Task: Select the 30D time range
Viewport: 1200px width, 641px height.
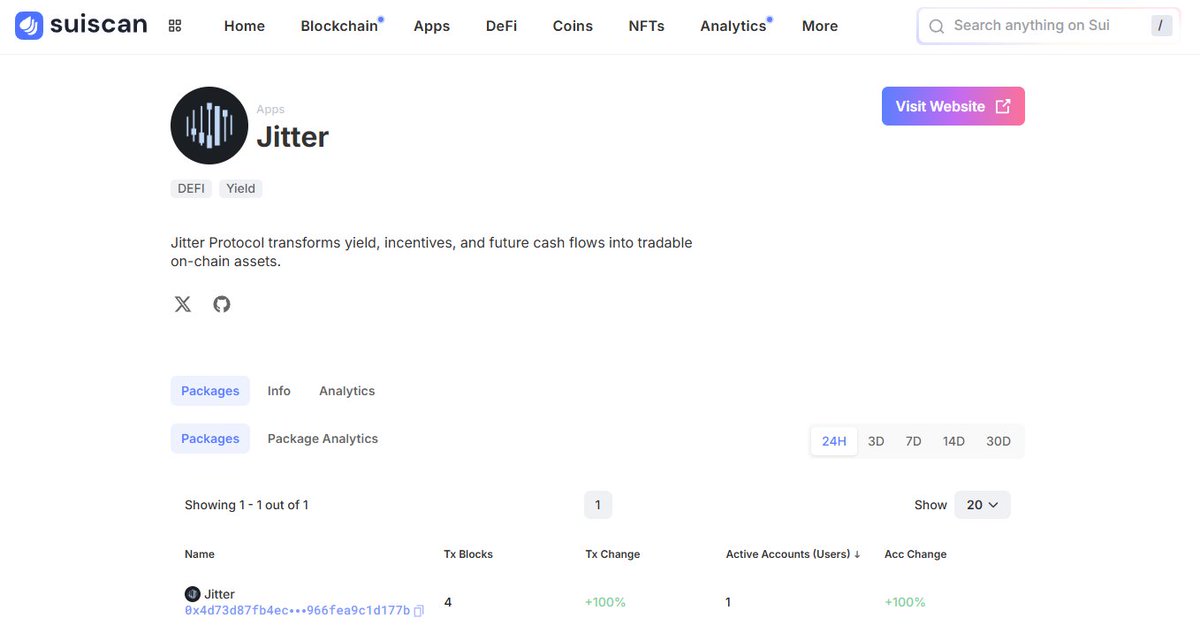Action: pos(998,441)
